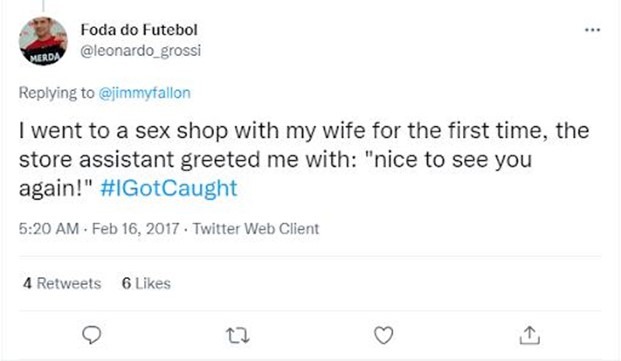
Task: Select the Feb 16, 2017 date
Action: (x=135, y=229)
